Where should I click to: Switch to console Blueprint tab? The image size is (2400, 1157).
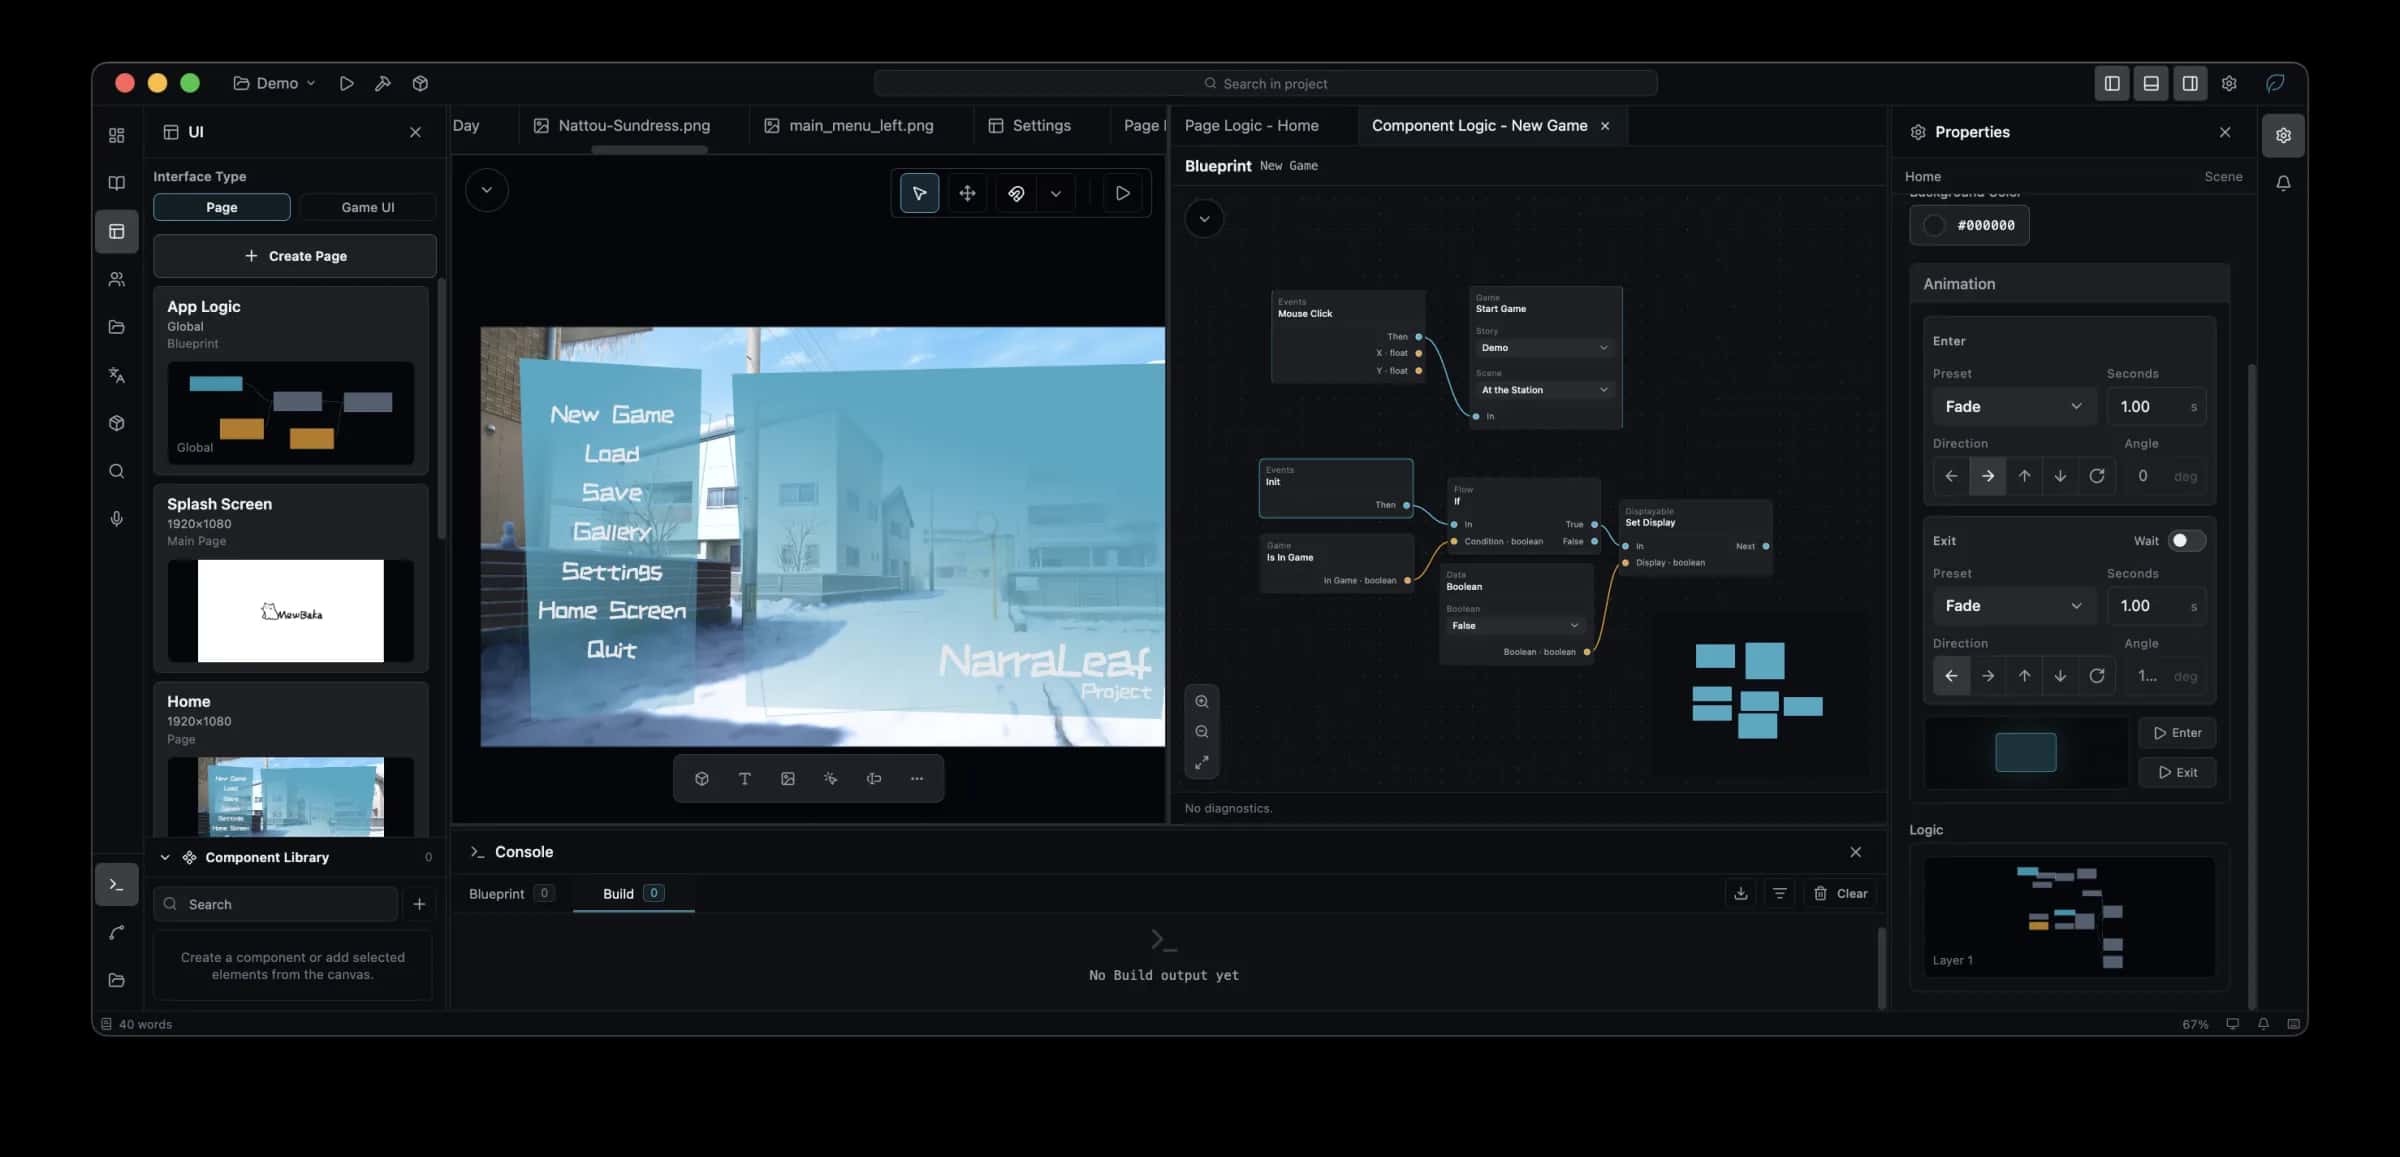coord(511,893)
